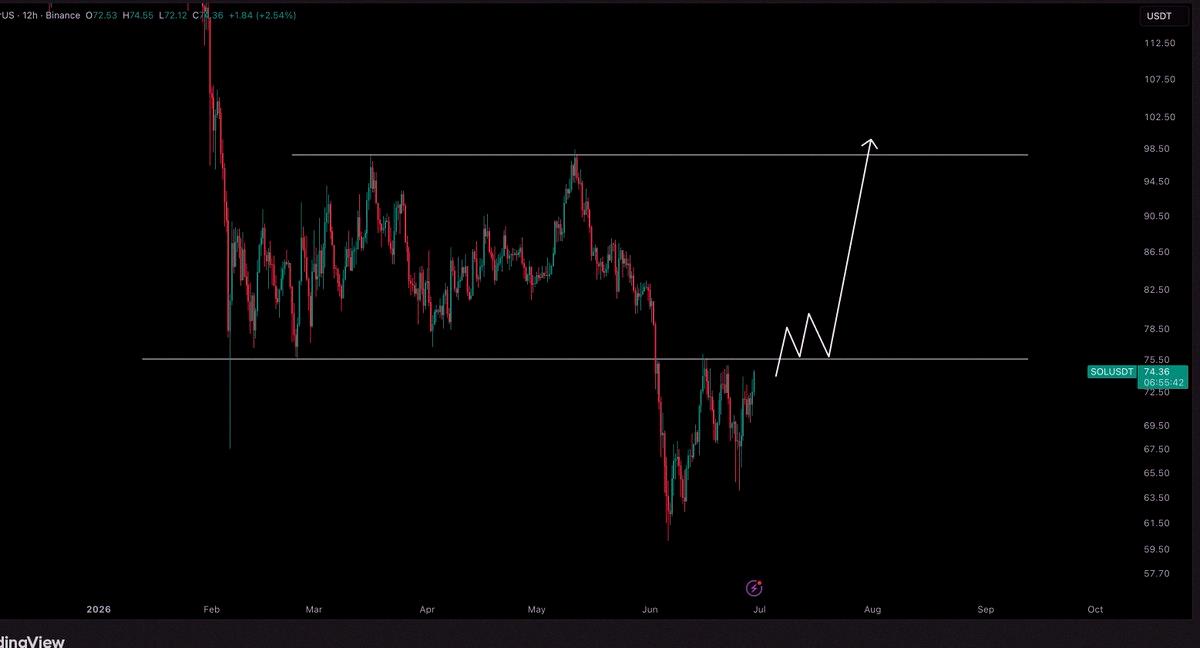
Task: Click the 65.50 price axis label
Action: click(x=1156, y=473)
